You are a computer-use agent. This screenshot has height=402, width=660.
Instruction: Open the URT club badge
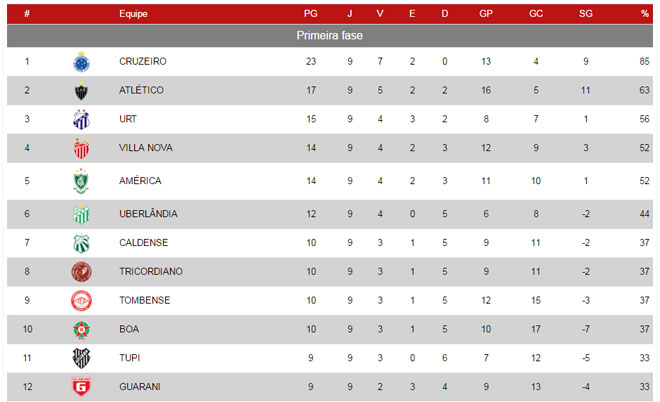pos(81,120)
